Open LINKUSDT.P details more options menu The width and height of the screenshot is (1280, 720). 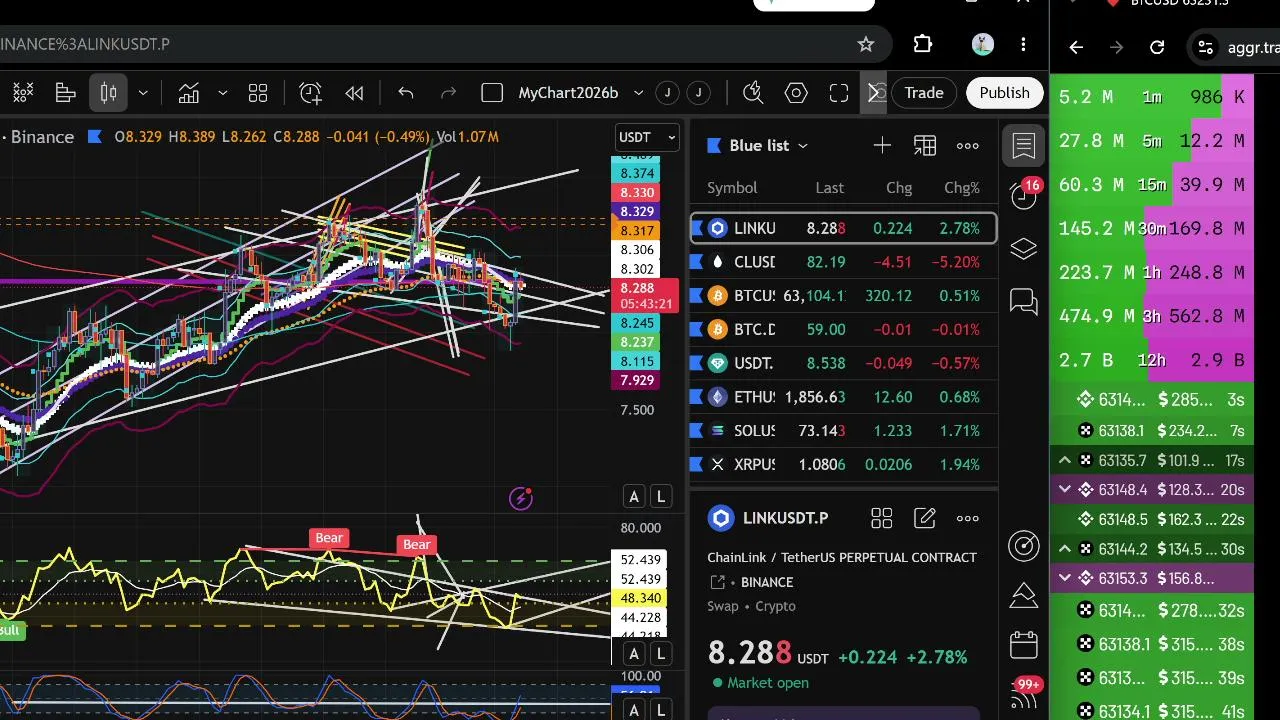tap(968, 518)
